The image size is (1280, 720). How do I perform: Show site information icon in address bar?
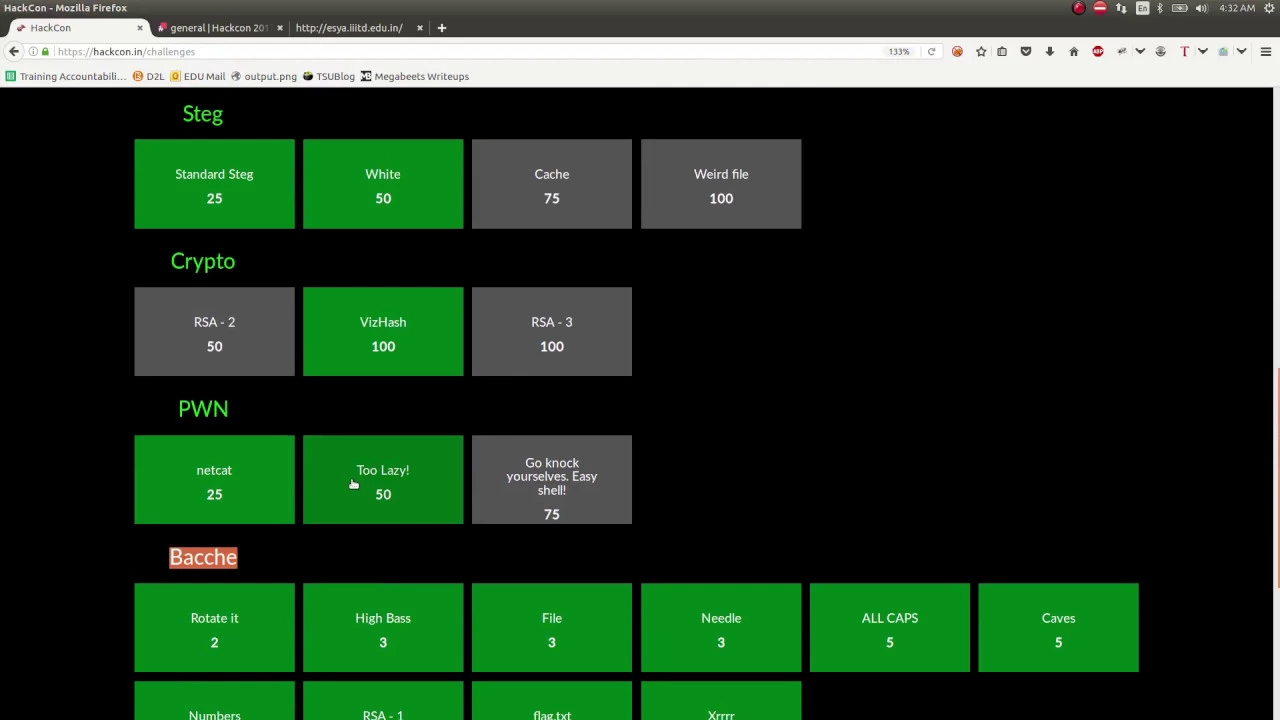click(33, 52)
